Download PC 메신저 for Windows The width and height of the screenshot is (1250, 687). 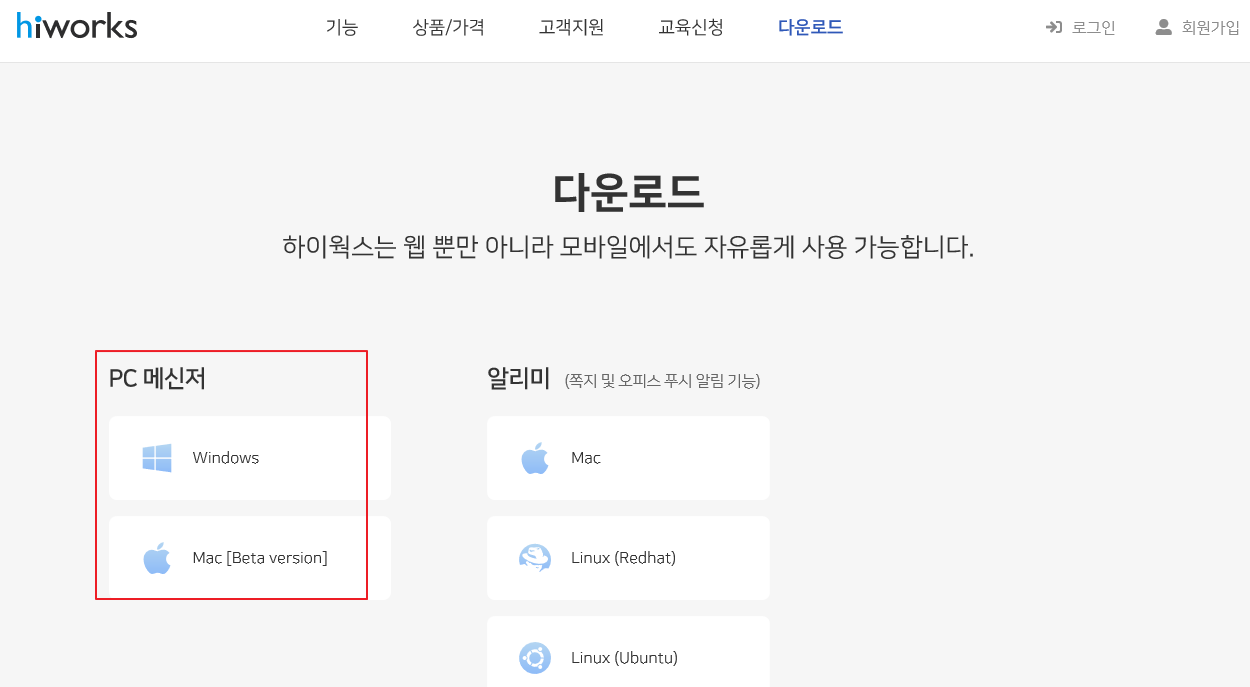(250, 458)
